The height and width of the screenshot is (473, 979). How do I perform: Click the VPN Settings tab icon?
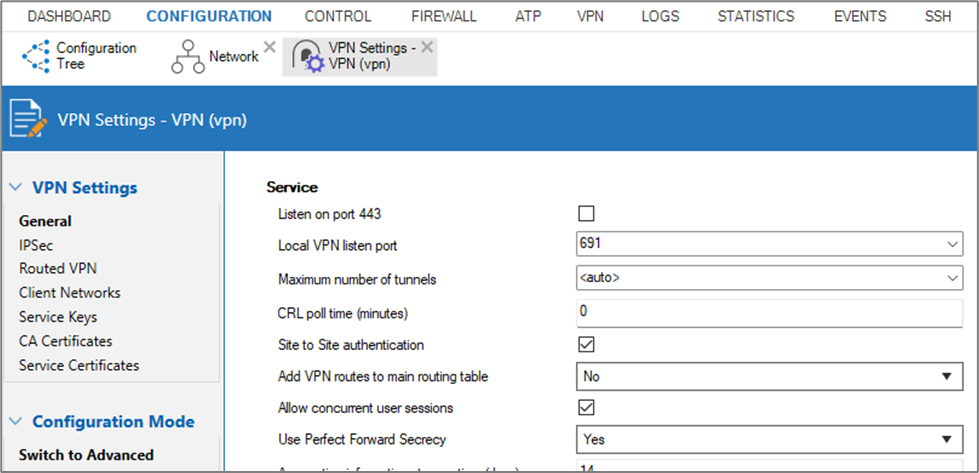pos(307,58)
